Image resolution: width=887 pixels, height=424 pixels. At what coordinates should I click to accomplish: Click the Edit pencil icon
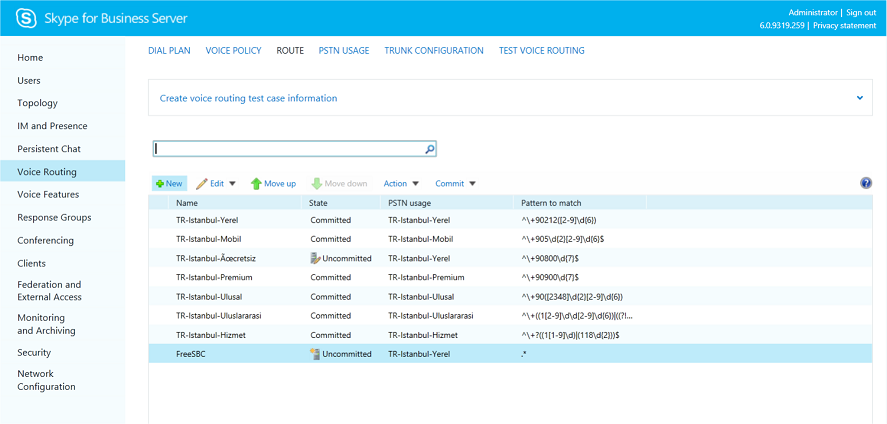coord(202,184)
